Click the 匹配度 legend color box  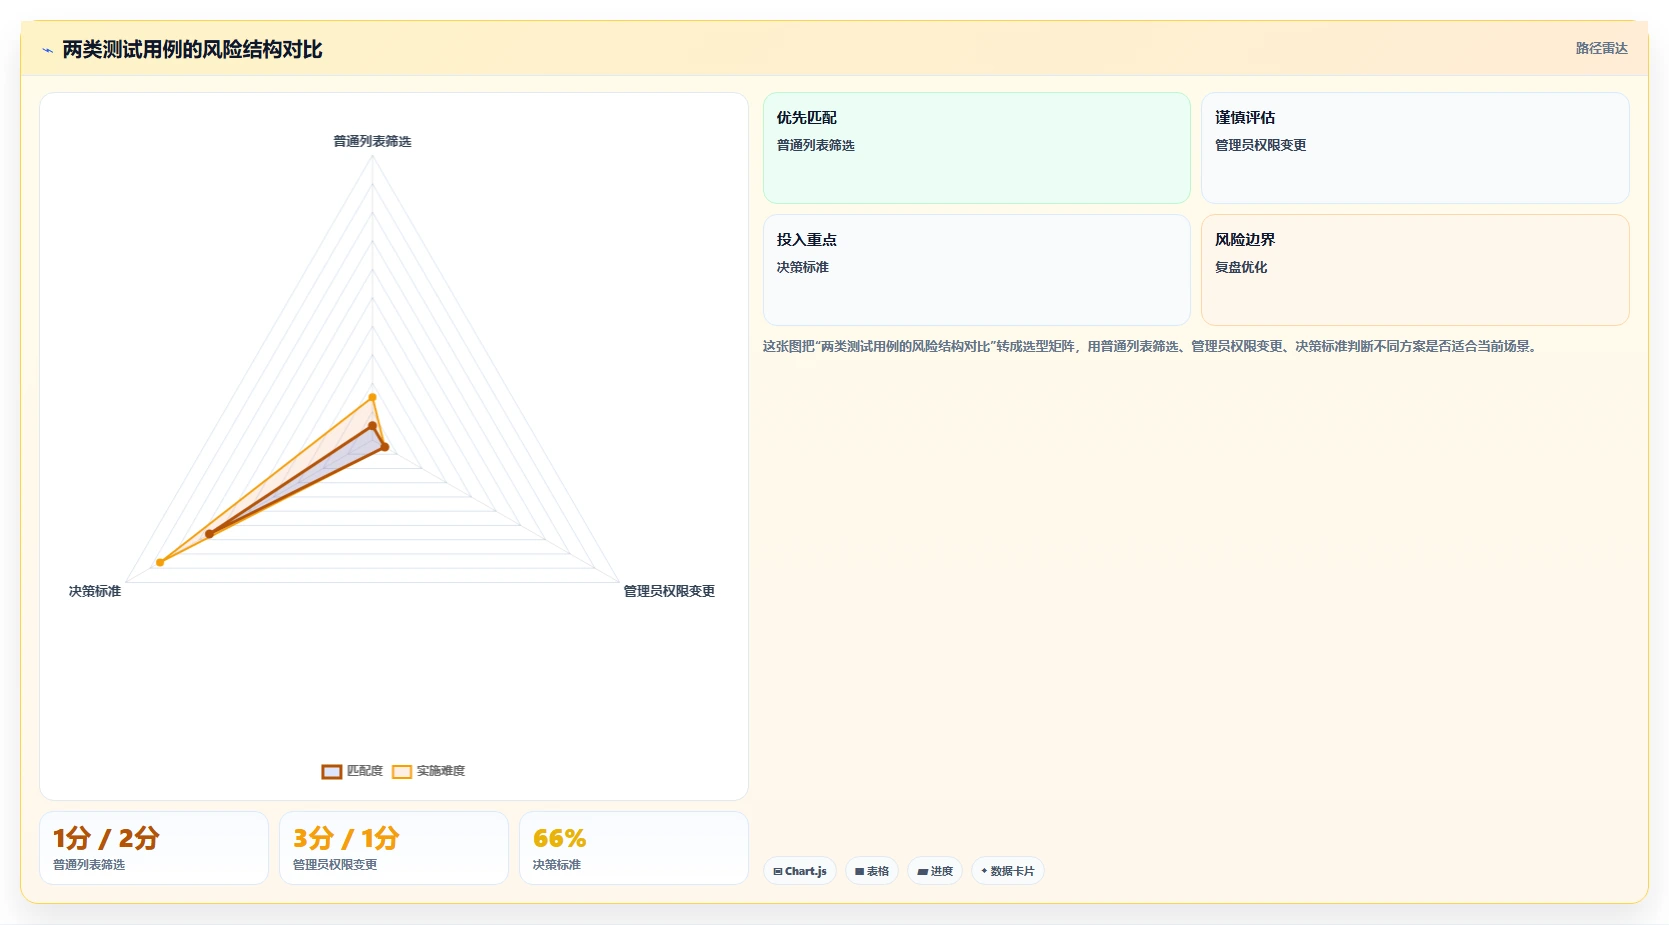332,771
